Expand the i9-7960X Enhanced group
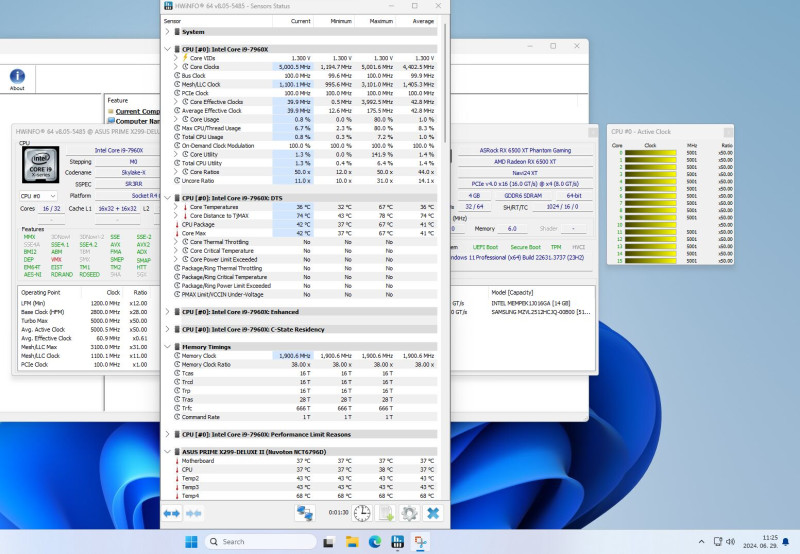The width and height of the screenshot is (800, 554). [x=167, y=312]
